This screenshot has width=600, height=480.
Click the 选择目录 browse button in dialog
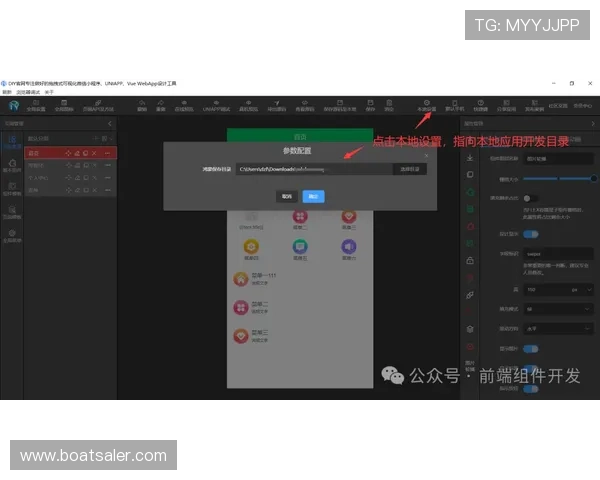pyautogui.click(x=412, y=170)
